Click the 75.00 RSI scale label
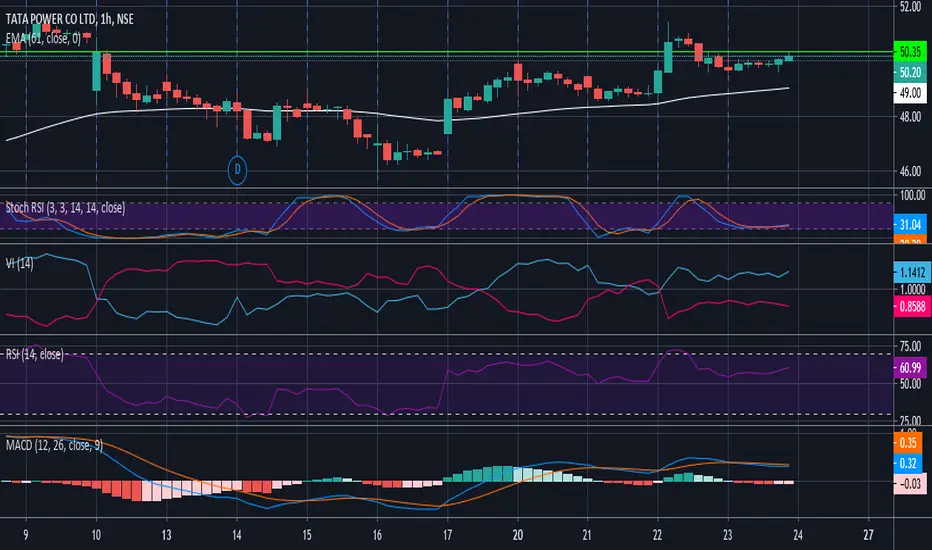The height and width of the screenshot is (550, 932). coord(910,347)
